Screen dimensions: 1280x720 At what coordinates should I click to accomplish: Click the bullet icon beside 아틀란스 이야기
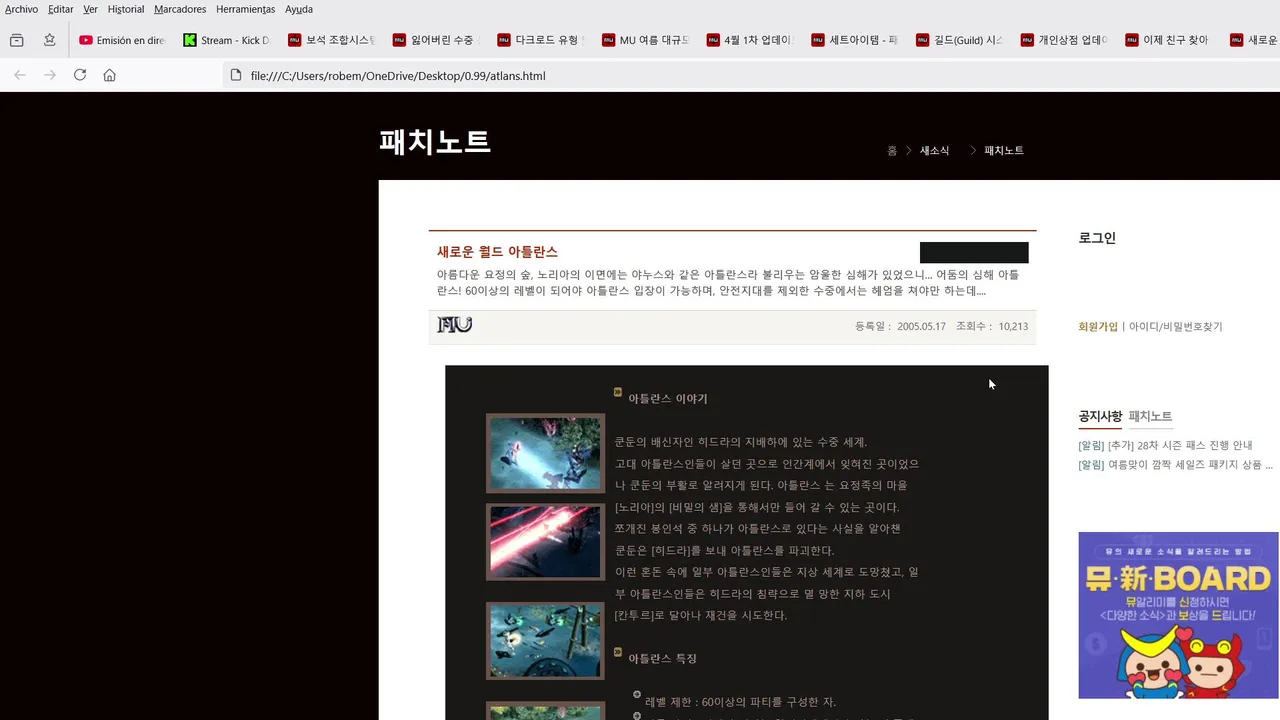(x=618, y=392)
